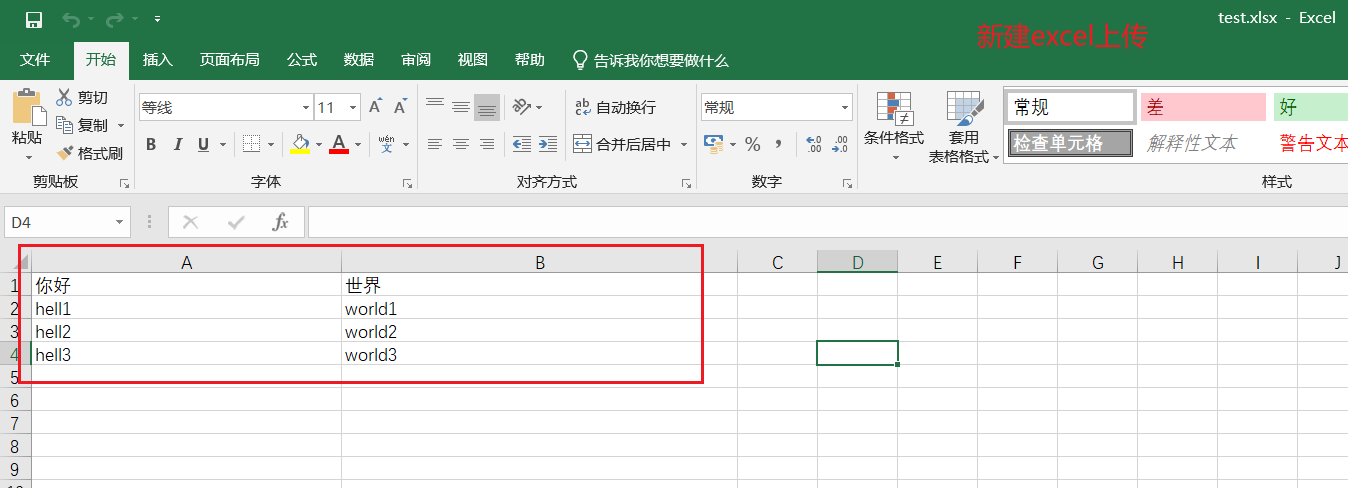The width and height of the screenshot is (1348, 488).
Task: Open the font name dropdown (等线)
Action: [306, 107]
